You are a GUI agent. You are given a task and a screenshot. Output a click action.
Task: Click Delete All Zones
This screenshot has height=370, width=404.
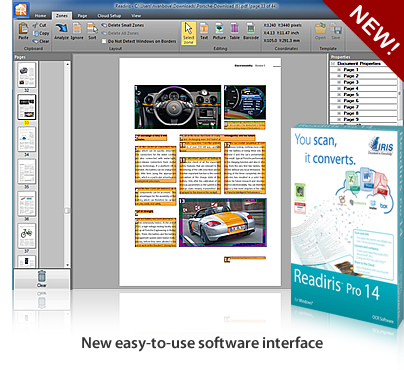(120, 33)
